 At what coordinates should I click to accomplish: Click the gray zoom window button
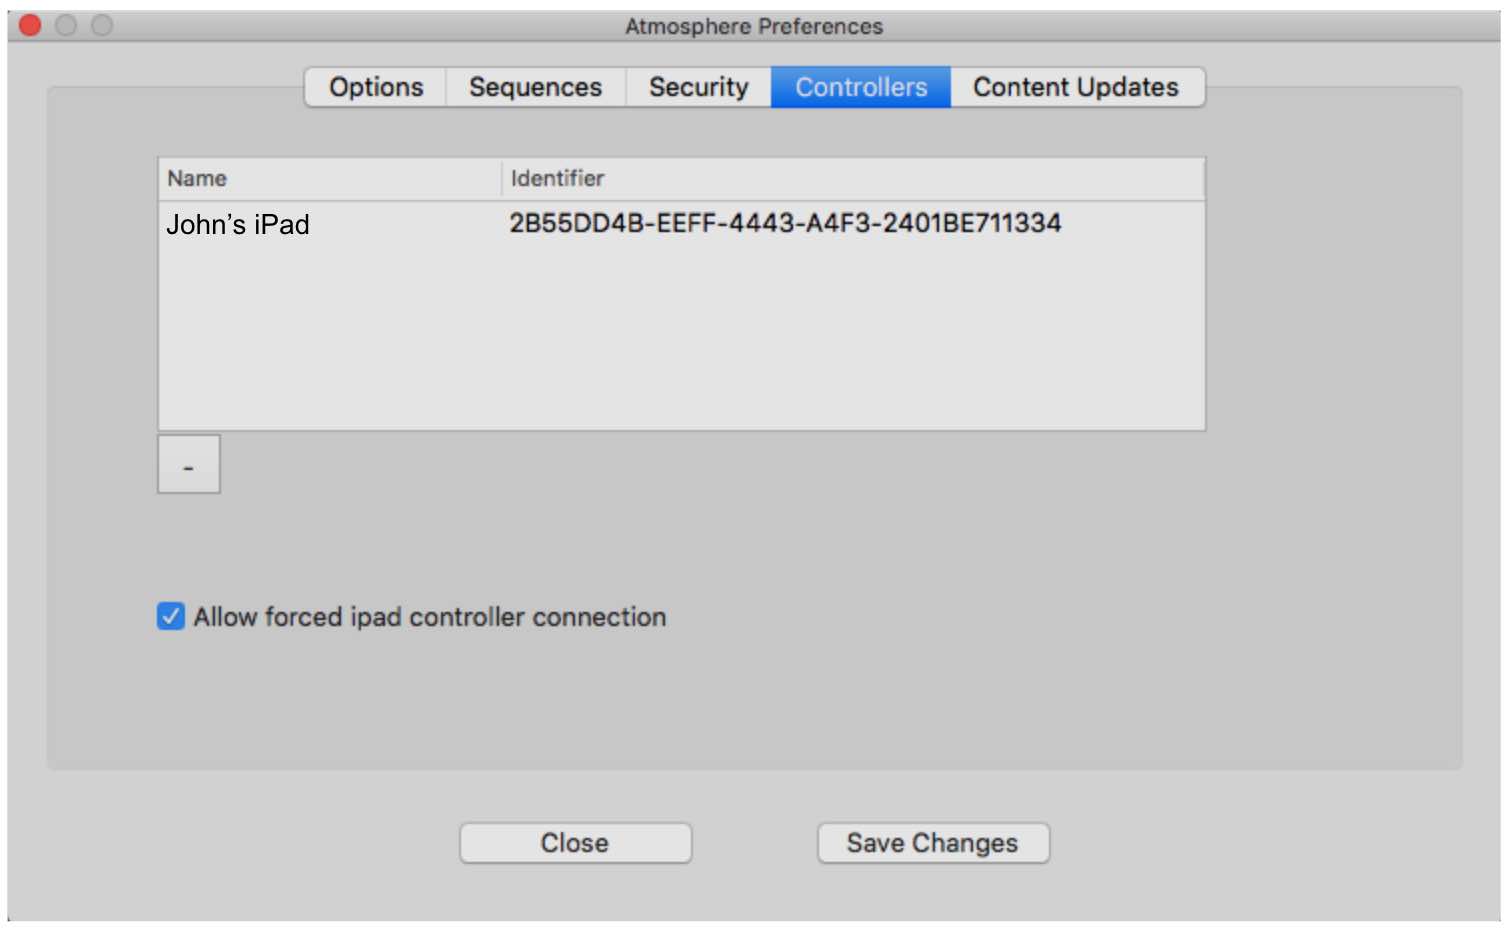click(102, 25)
